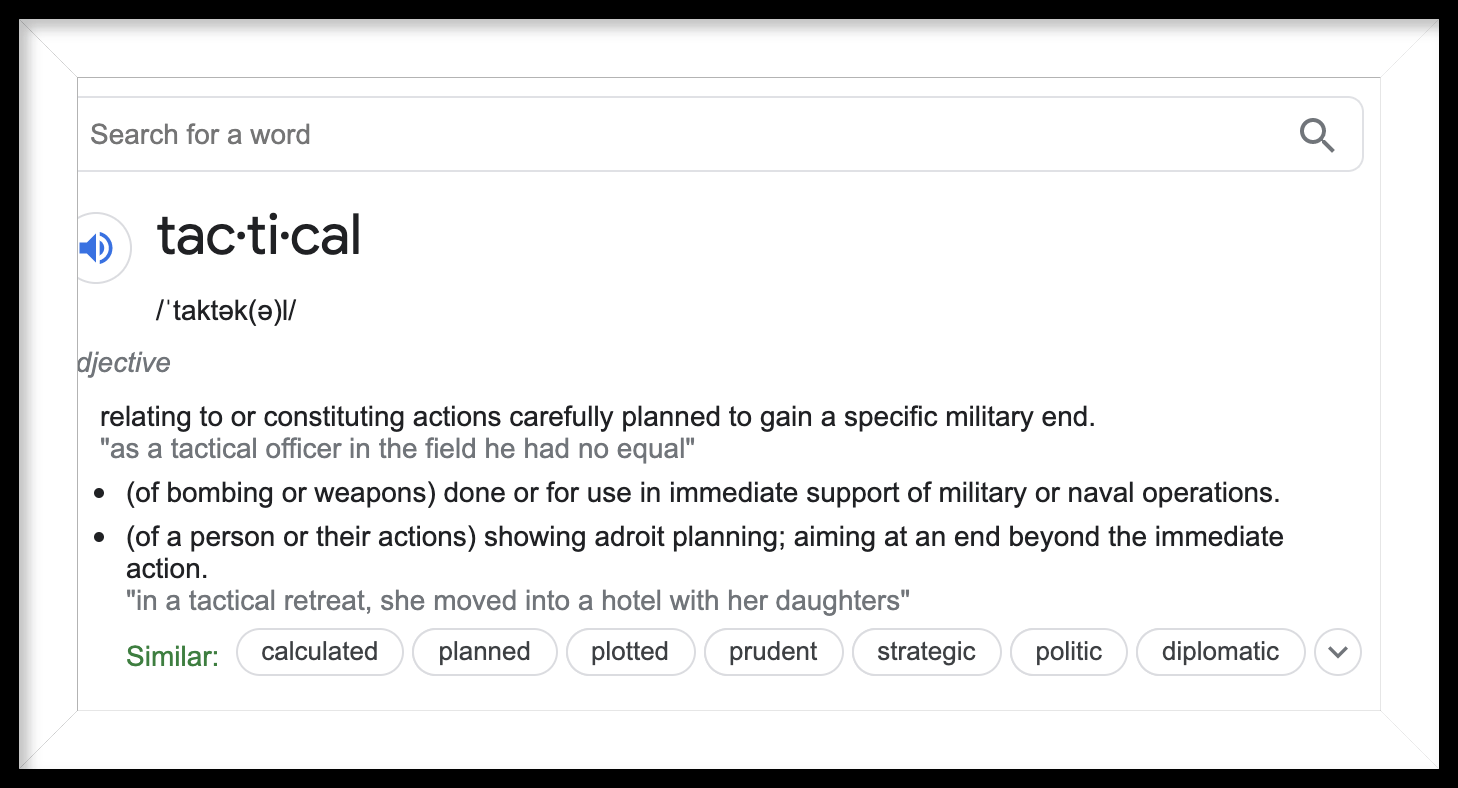The width and height of the screenshot is (1458, 788).
Task: Click the 'politic' synonym chip
Action: click(1068, 652)
